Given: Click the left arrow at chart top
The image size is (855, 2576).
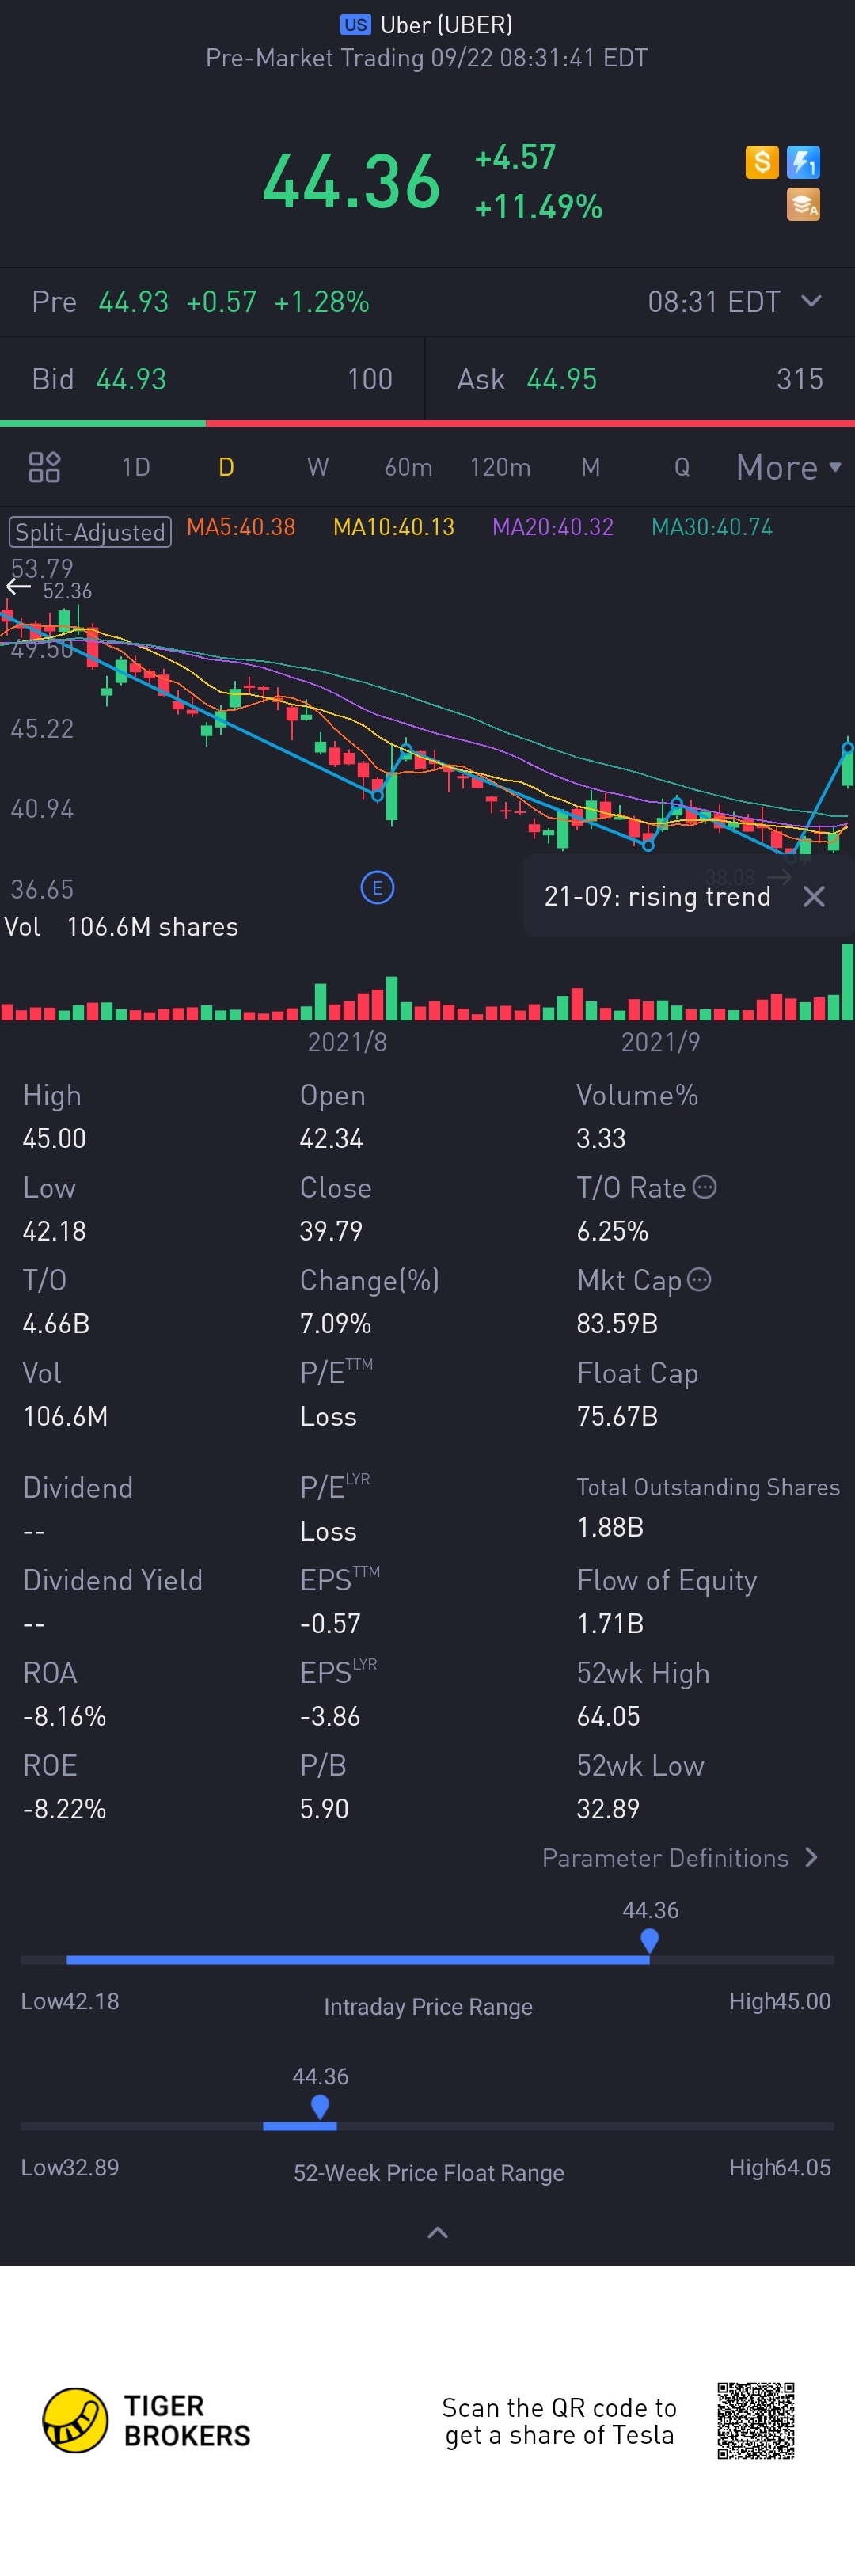Looking at the screenshot, I should [19, 587].
